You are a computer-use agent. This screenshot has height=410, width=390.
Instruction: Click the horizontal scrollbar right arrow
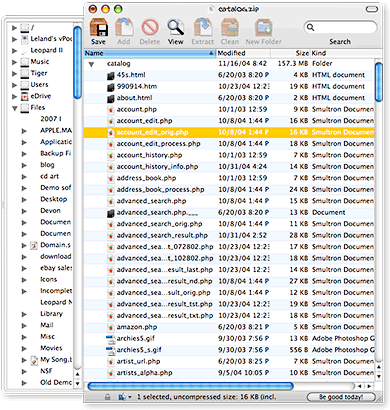369,386
